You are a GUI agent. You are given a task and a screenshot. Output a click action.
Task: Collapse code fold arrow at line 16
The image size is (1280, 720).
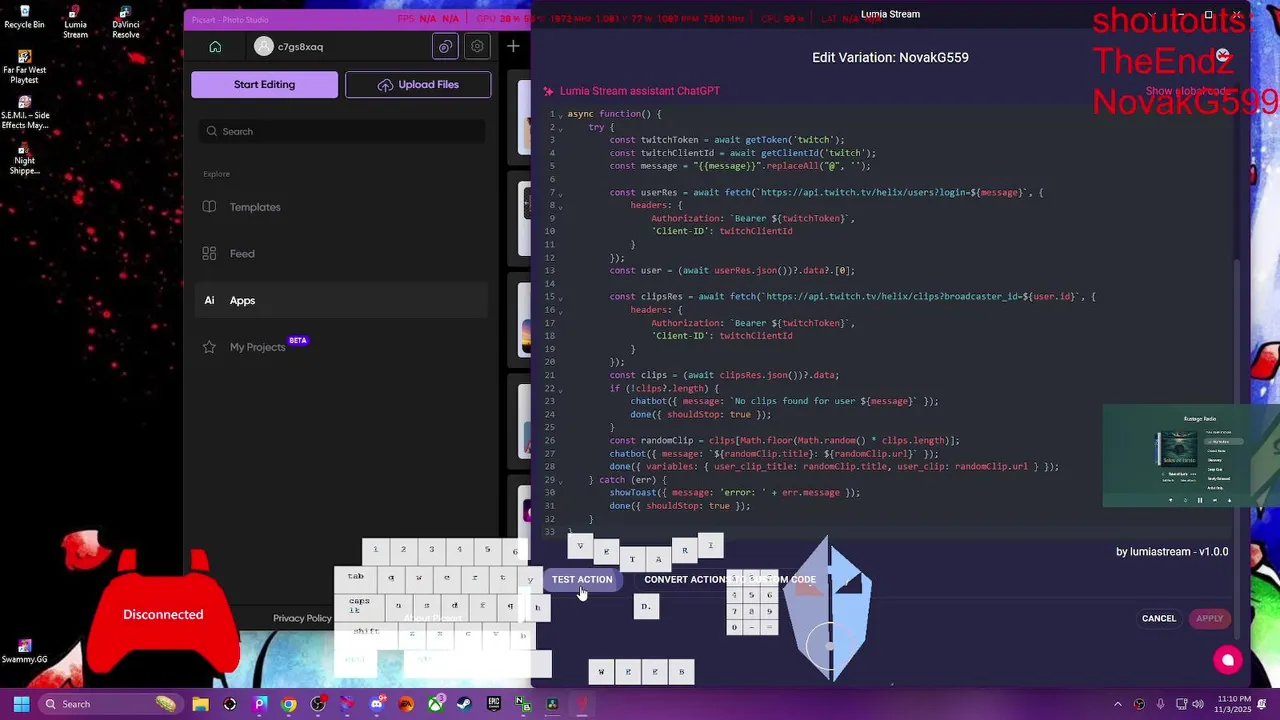pyautogui.click(x=560, y=310)
